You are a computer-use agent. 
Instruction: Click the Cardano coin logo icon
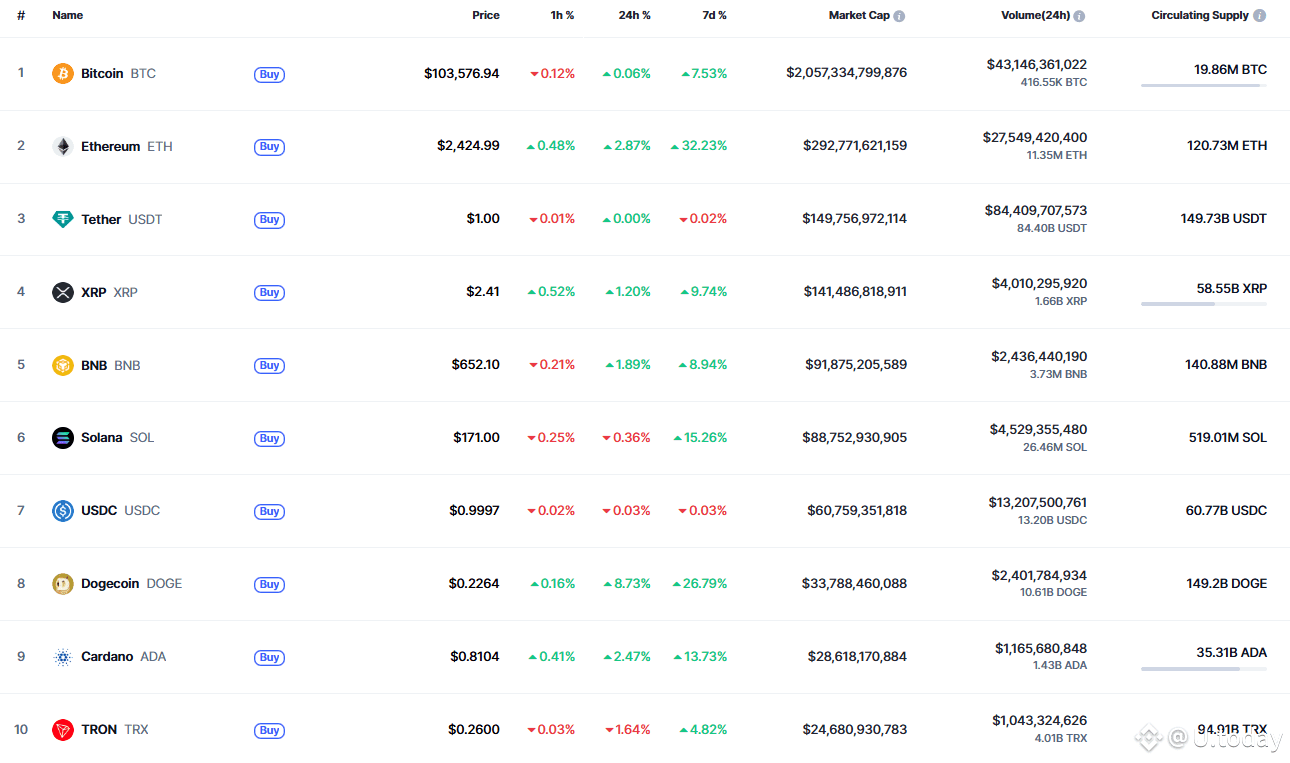pyautogui.click(x=63, y=657)
